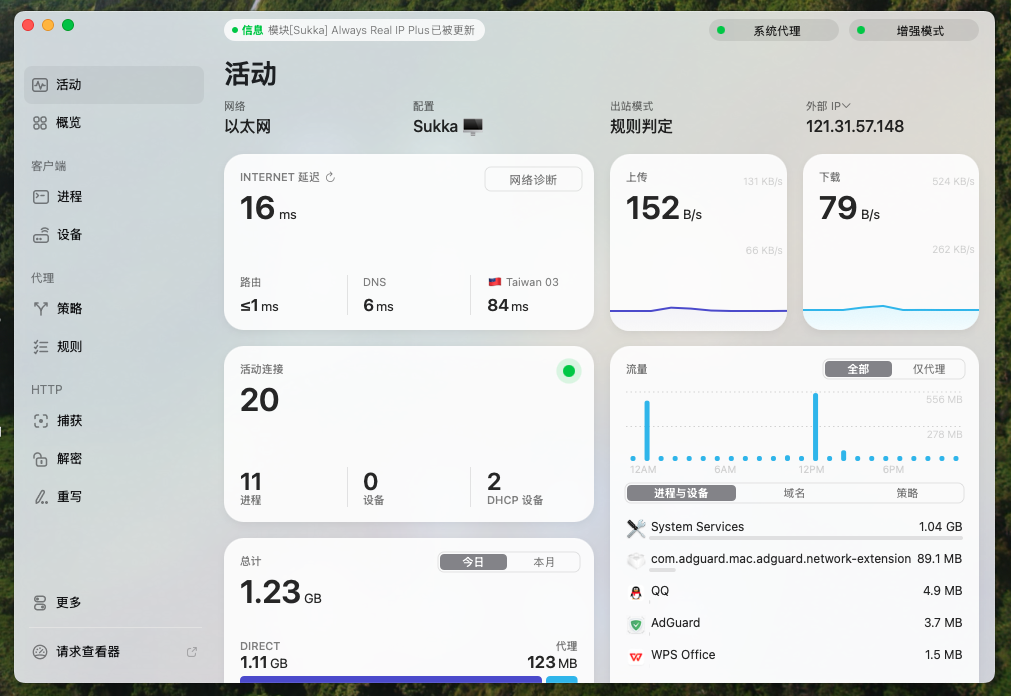
Task: Open 请求查看器 request viewer link
Action: tap(88, 652)
